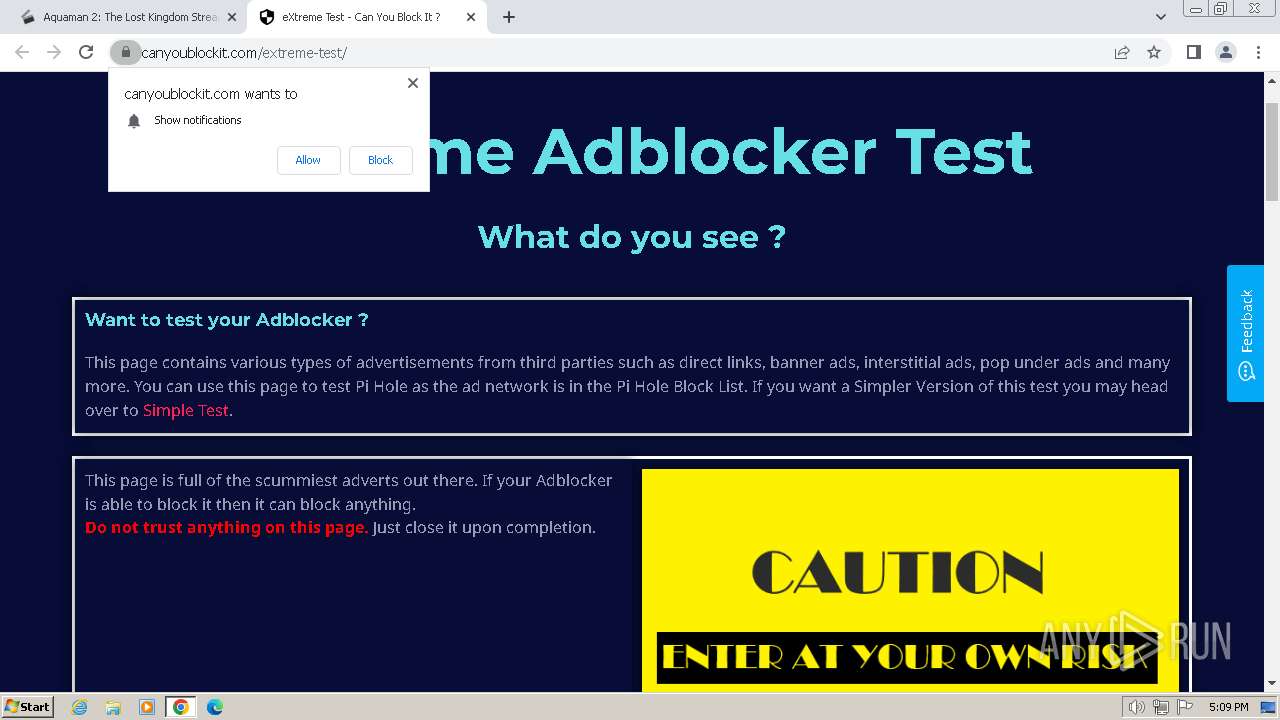Viewport: 1280px width, 720px height.
Task: Expand the tab search dropdown
Action: click(1160, 17)
